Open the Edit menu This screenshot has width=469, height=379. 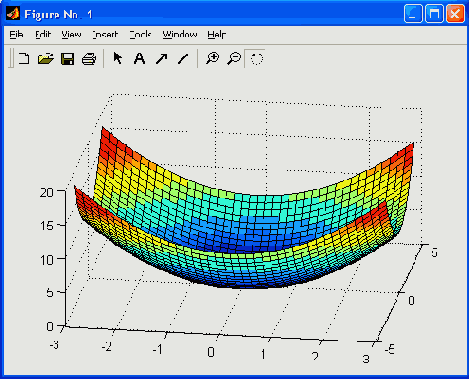43,34
